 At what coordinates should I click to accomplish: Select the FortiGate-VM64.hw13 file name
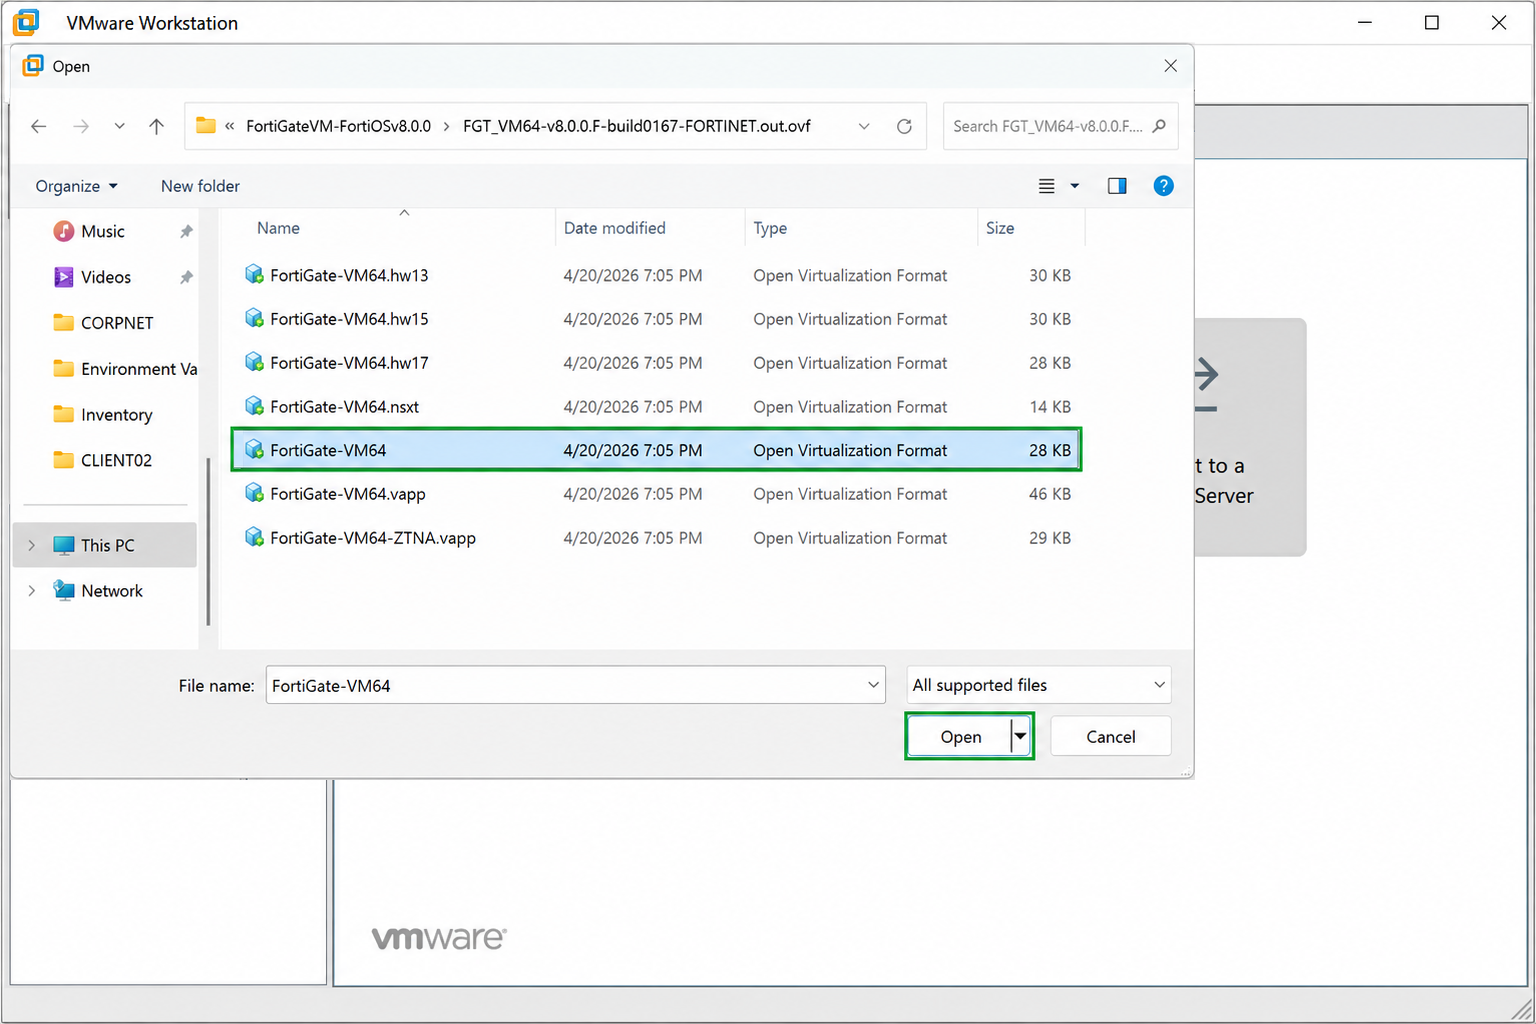349,275
